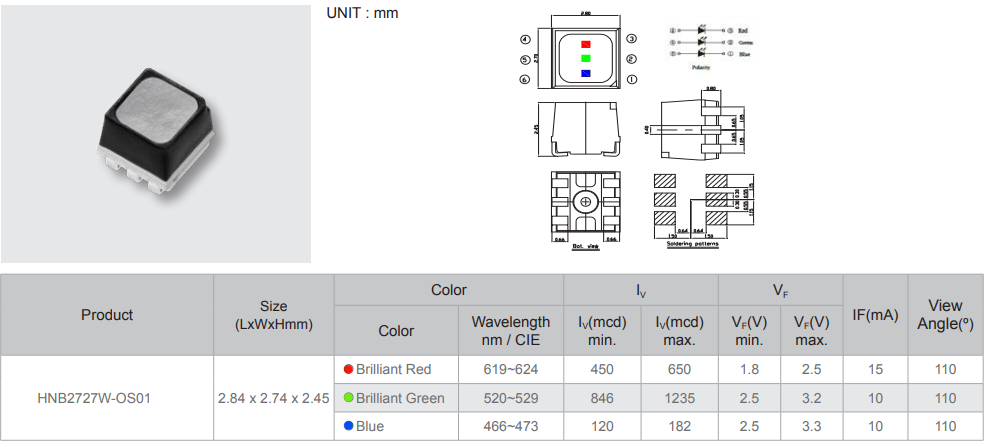Click the LED product photo thumbnail
Image resolution: width=987 pixels, height=447 pixels.
point(156,133)
